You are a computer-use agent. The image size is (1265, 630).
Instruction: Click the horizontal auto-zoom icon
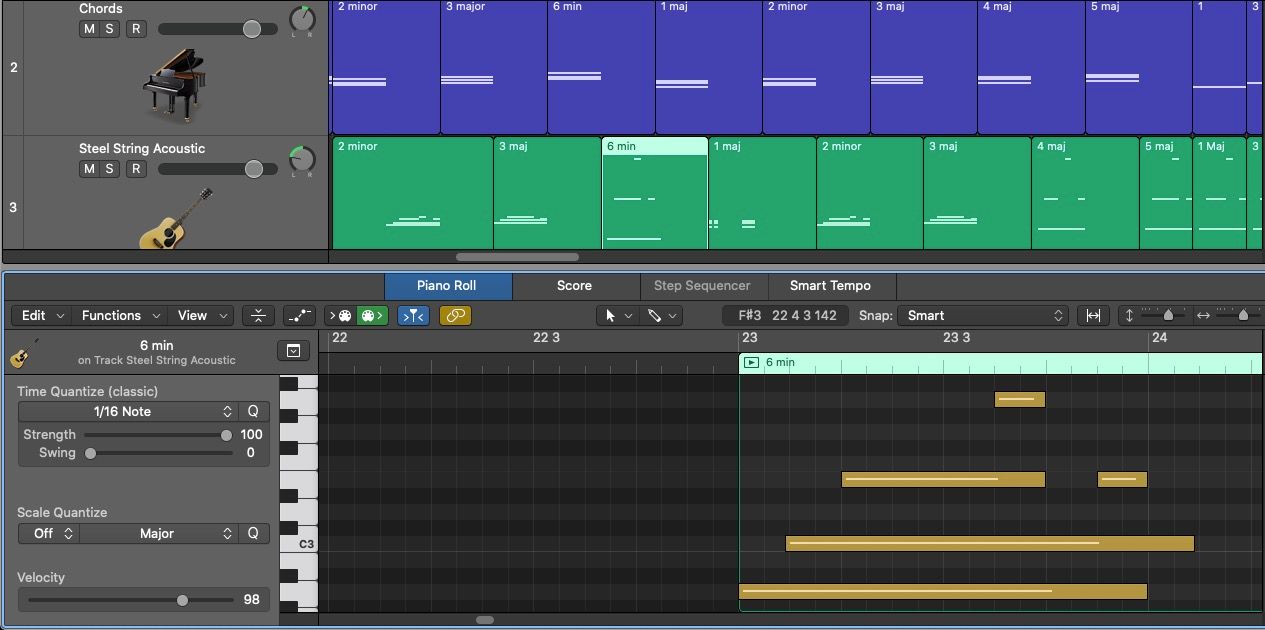tap(1093, 315)
